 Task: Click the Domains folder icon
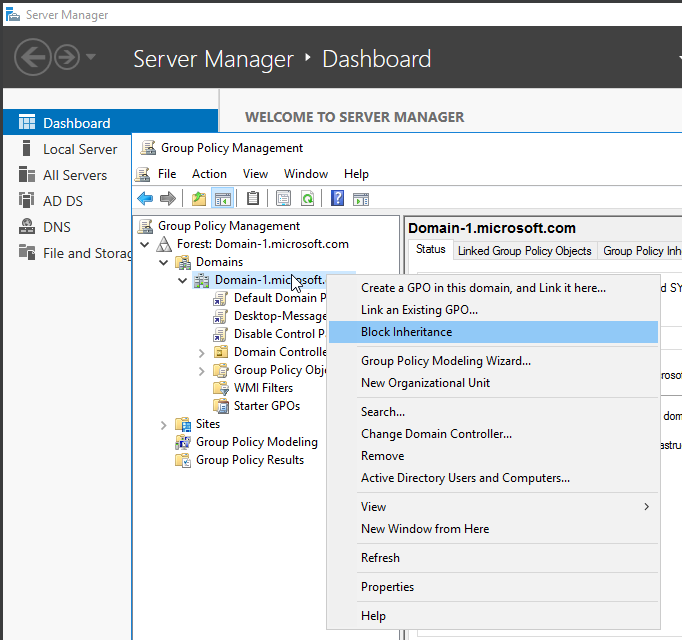[x=183, y=262]
